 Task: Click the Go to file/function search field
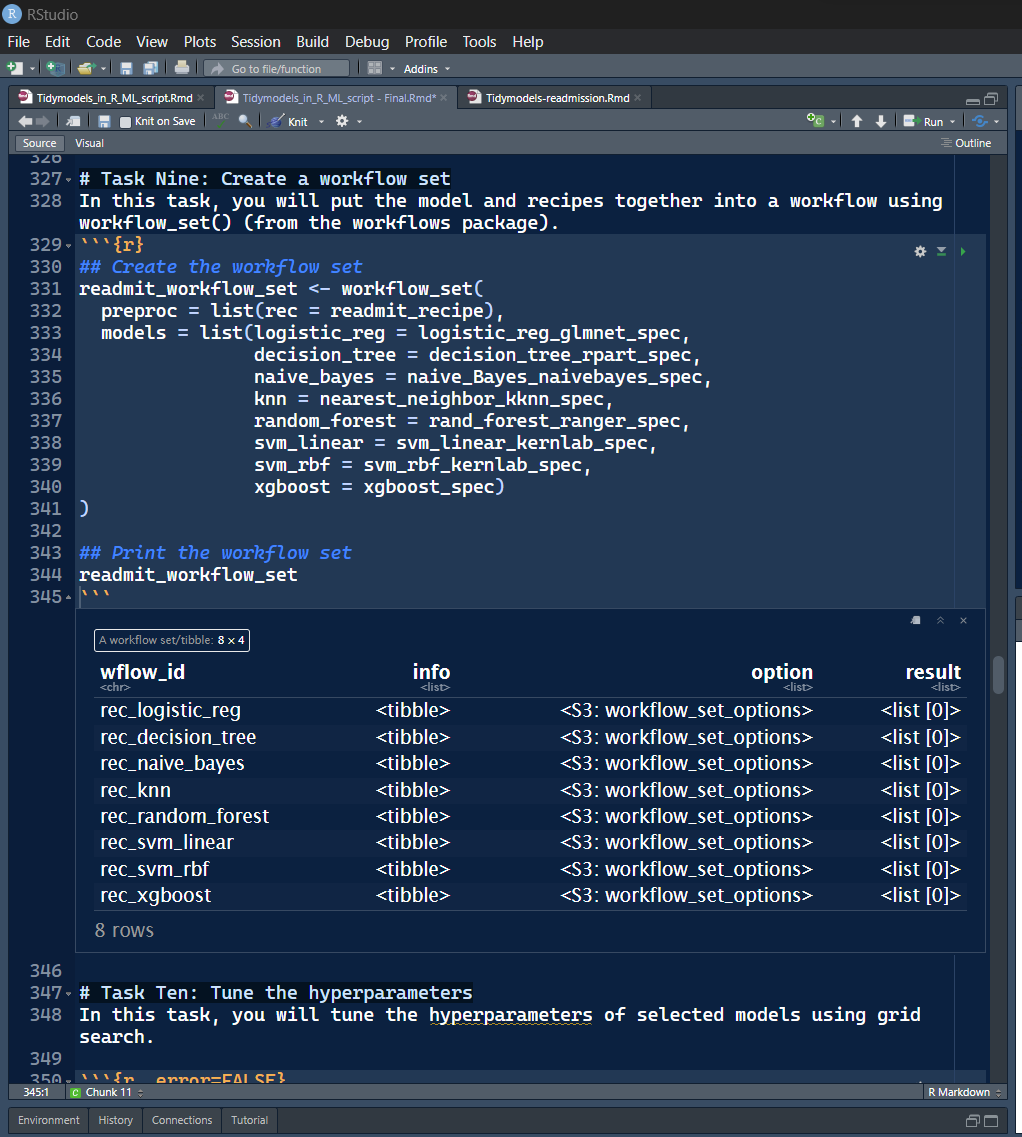click(276, 69)
